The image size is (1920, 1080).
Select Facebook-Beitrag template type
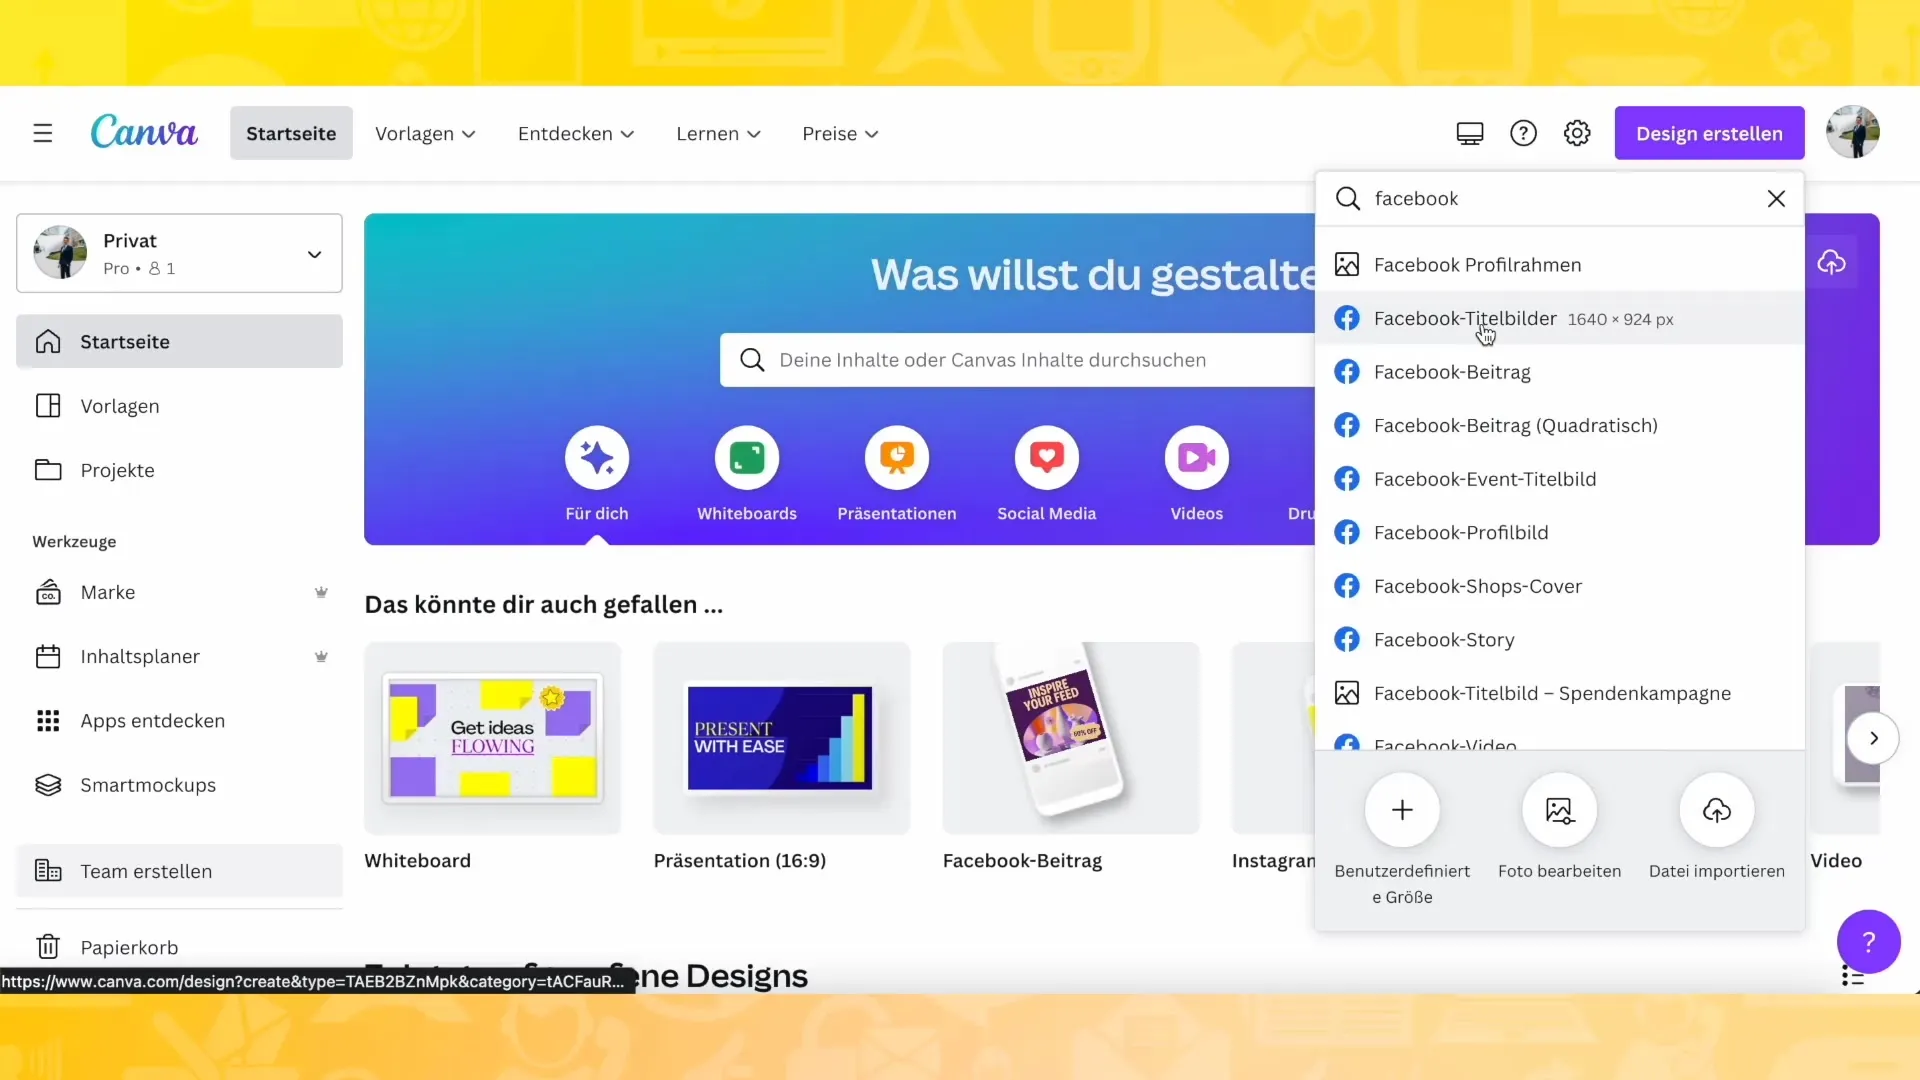tap(1452, 371)
